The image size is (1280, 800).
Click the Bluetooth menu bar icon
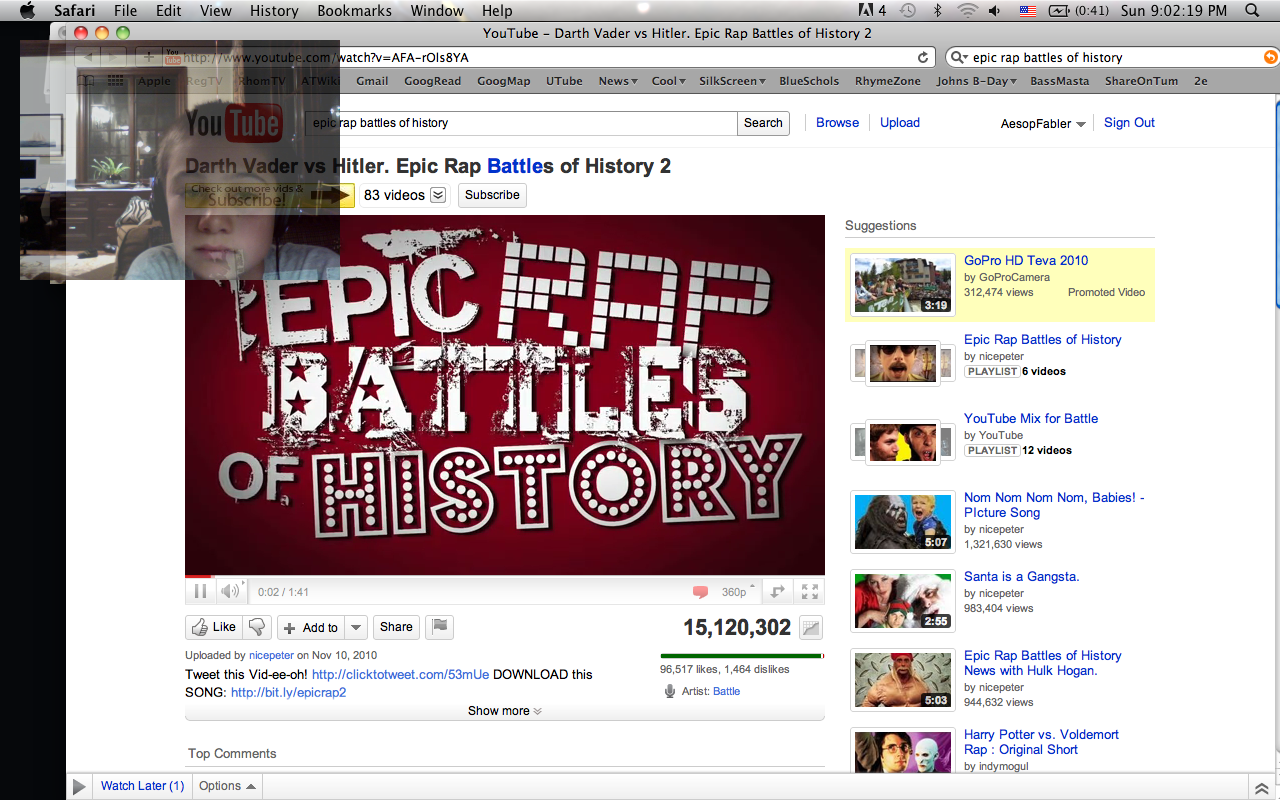click(937, 11)
